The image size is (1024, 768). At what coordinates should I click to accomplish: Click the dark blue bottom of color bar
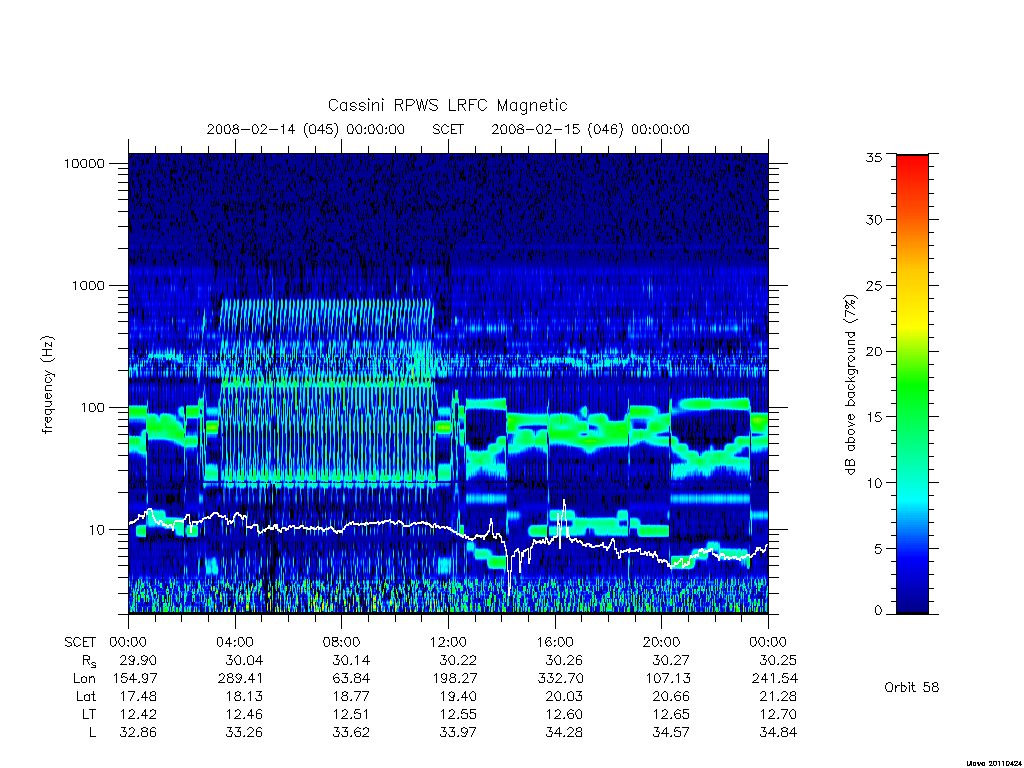912,598
